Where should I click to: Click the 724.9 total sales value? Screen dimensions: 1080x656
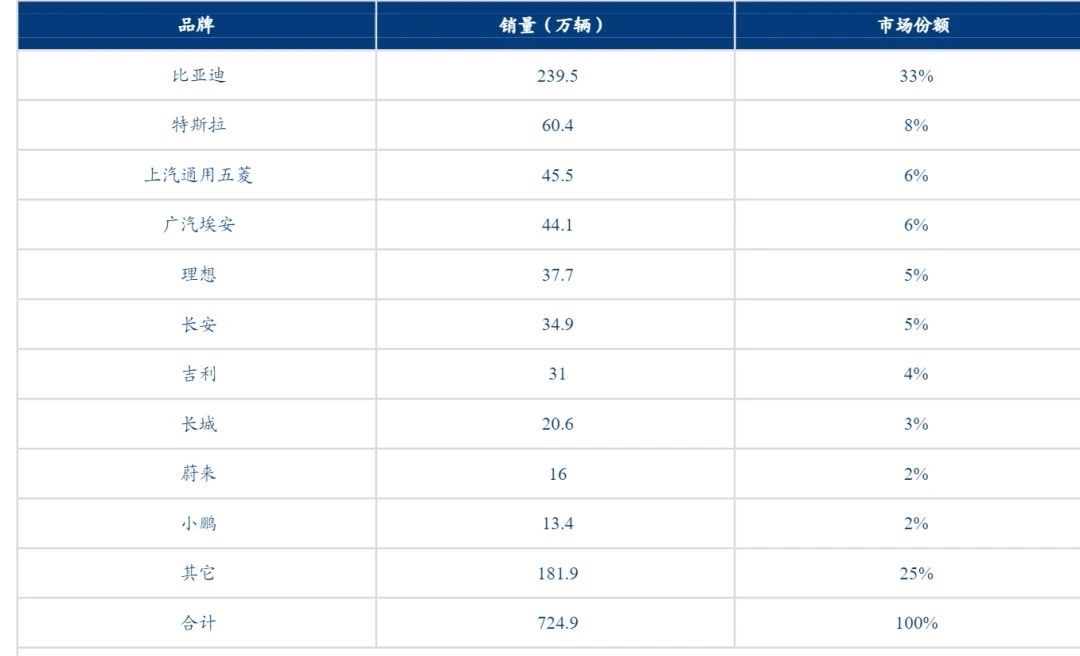pos(557,623)
